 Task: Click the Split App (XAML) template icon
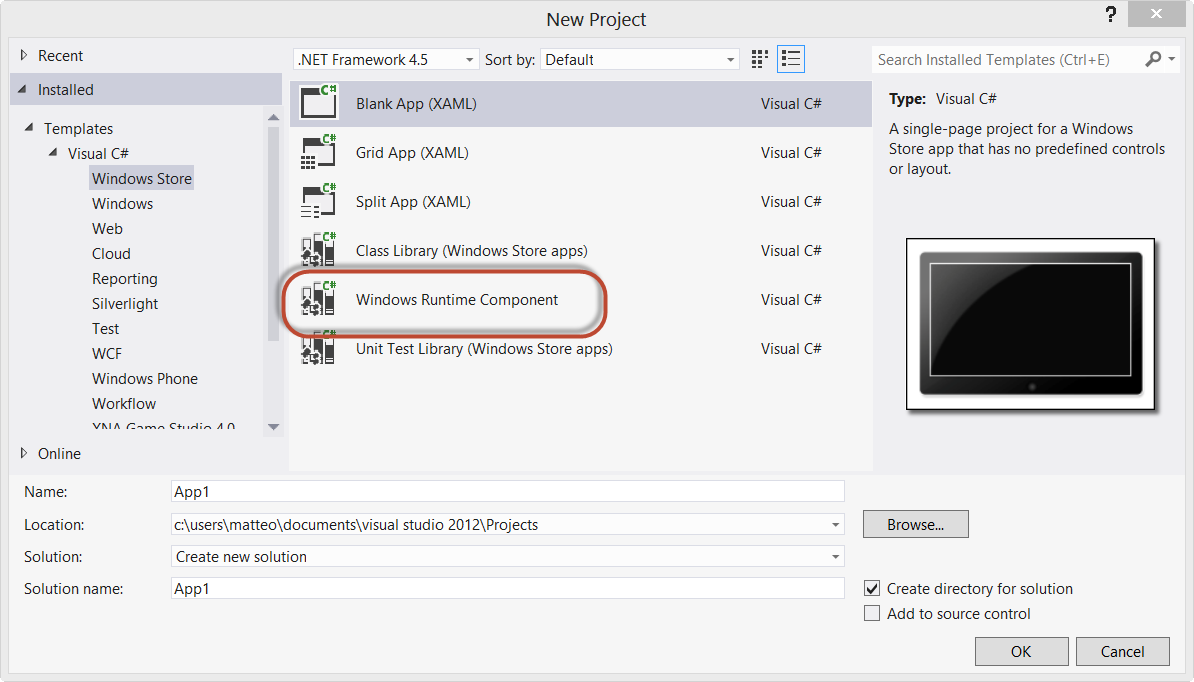318,201
